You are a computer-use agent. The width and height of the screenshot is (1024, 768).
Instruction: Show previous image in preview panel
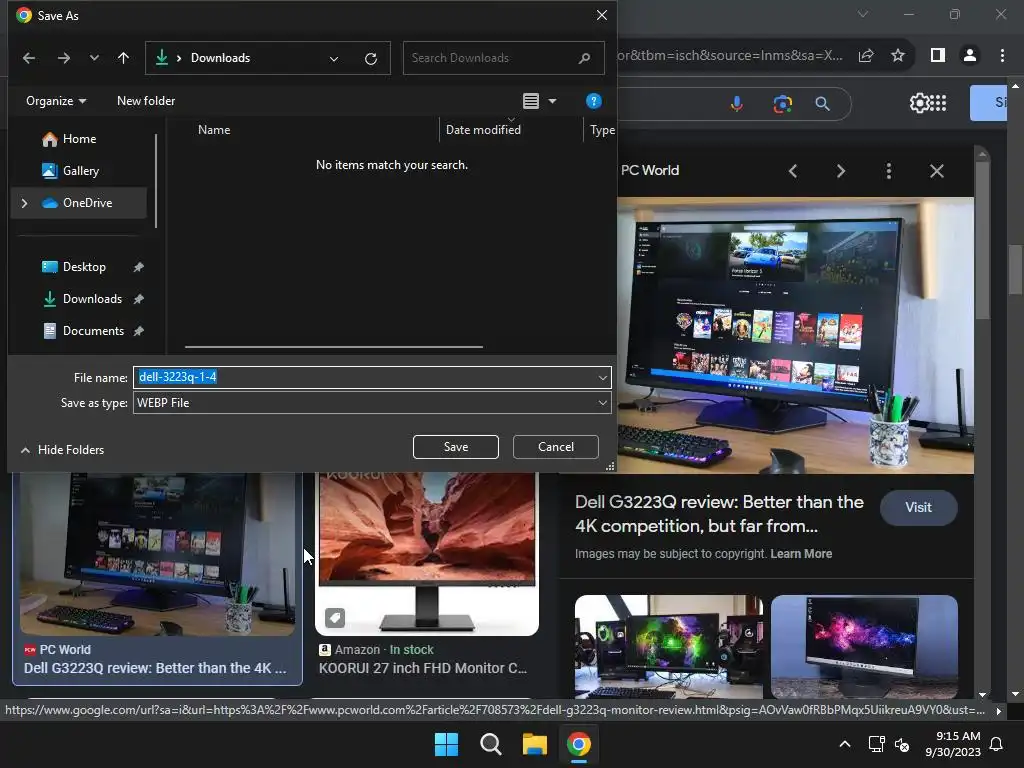pos(793,171)
